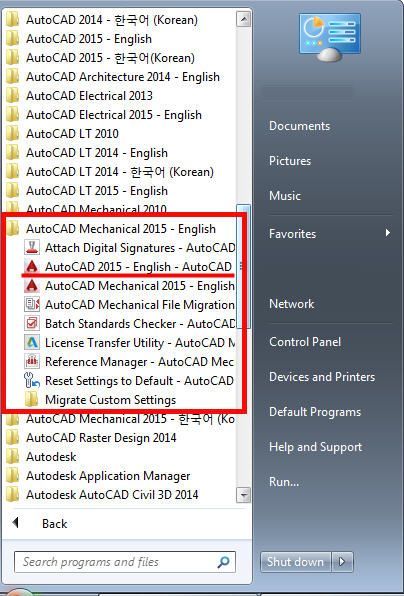Click the Attach Digital Signatures stamp icon
Viewport: 404px width, 596px height.
(x=32, y=247)
